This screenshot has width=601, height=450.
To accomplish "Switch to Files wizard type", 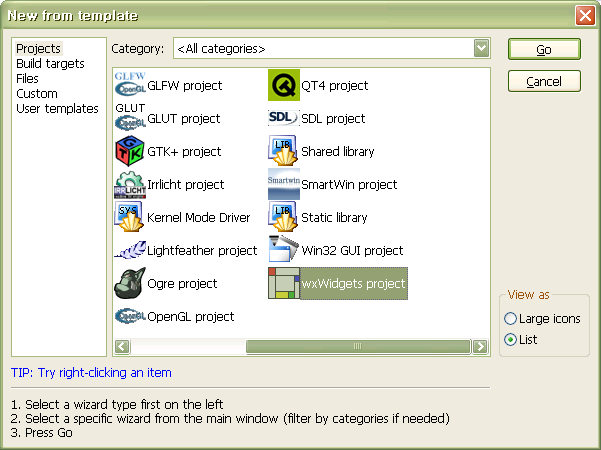I will (x=27, y=79).
